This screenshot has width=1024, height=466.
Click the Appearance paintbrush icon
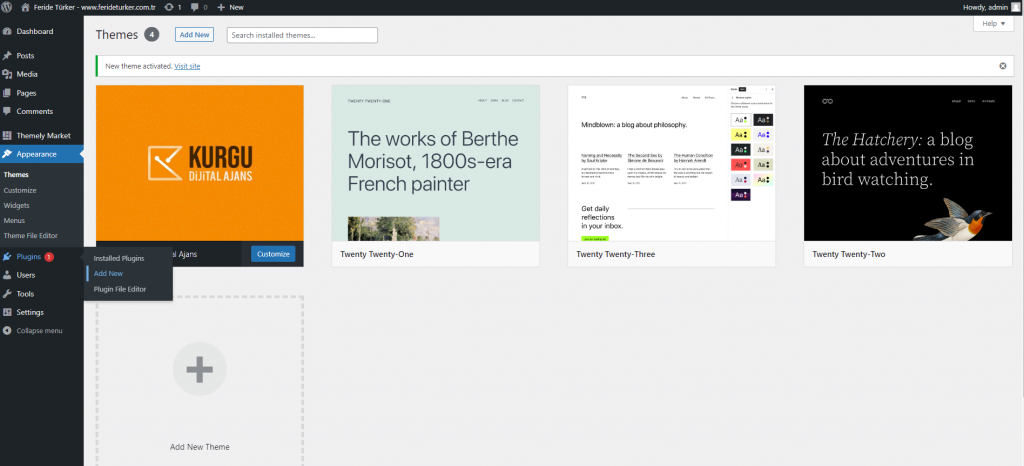7,154
